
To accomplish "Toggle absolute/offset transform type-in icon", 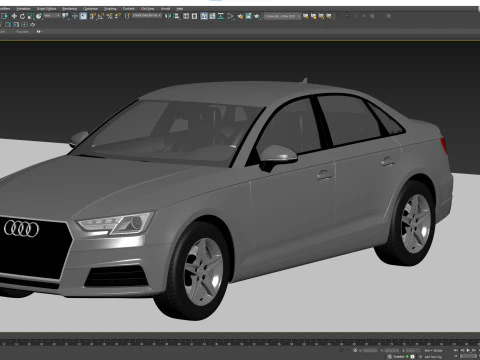I will (355, 350).
